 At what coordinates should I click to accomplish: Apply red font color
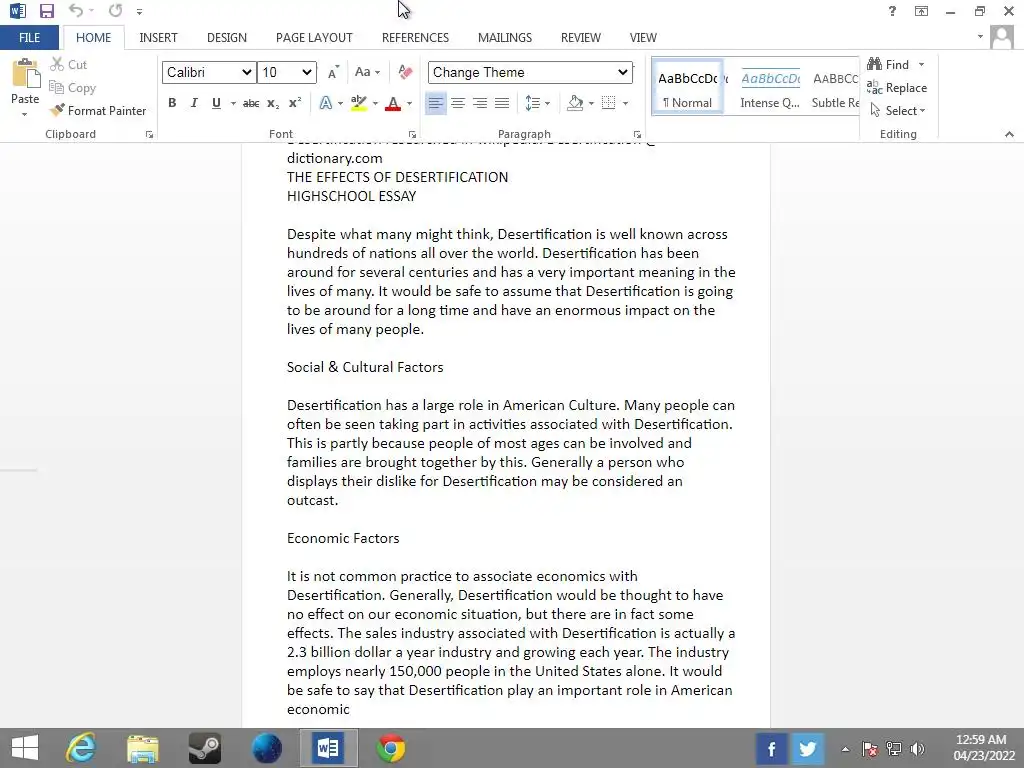[x=393, y=103]
